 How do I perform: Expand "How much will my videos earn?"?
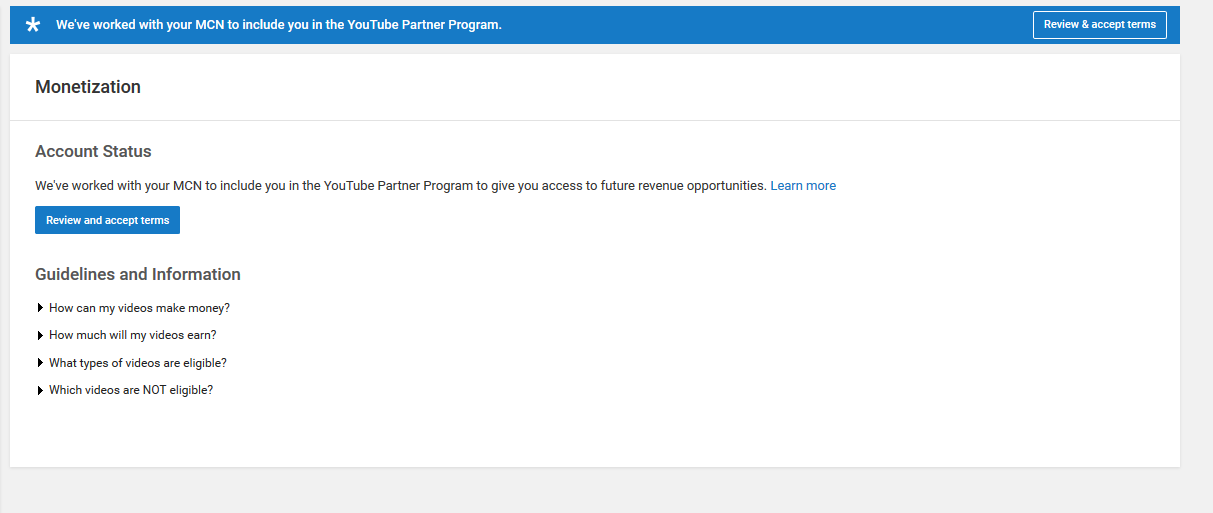pyautogui.click(x=132, y=335)
